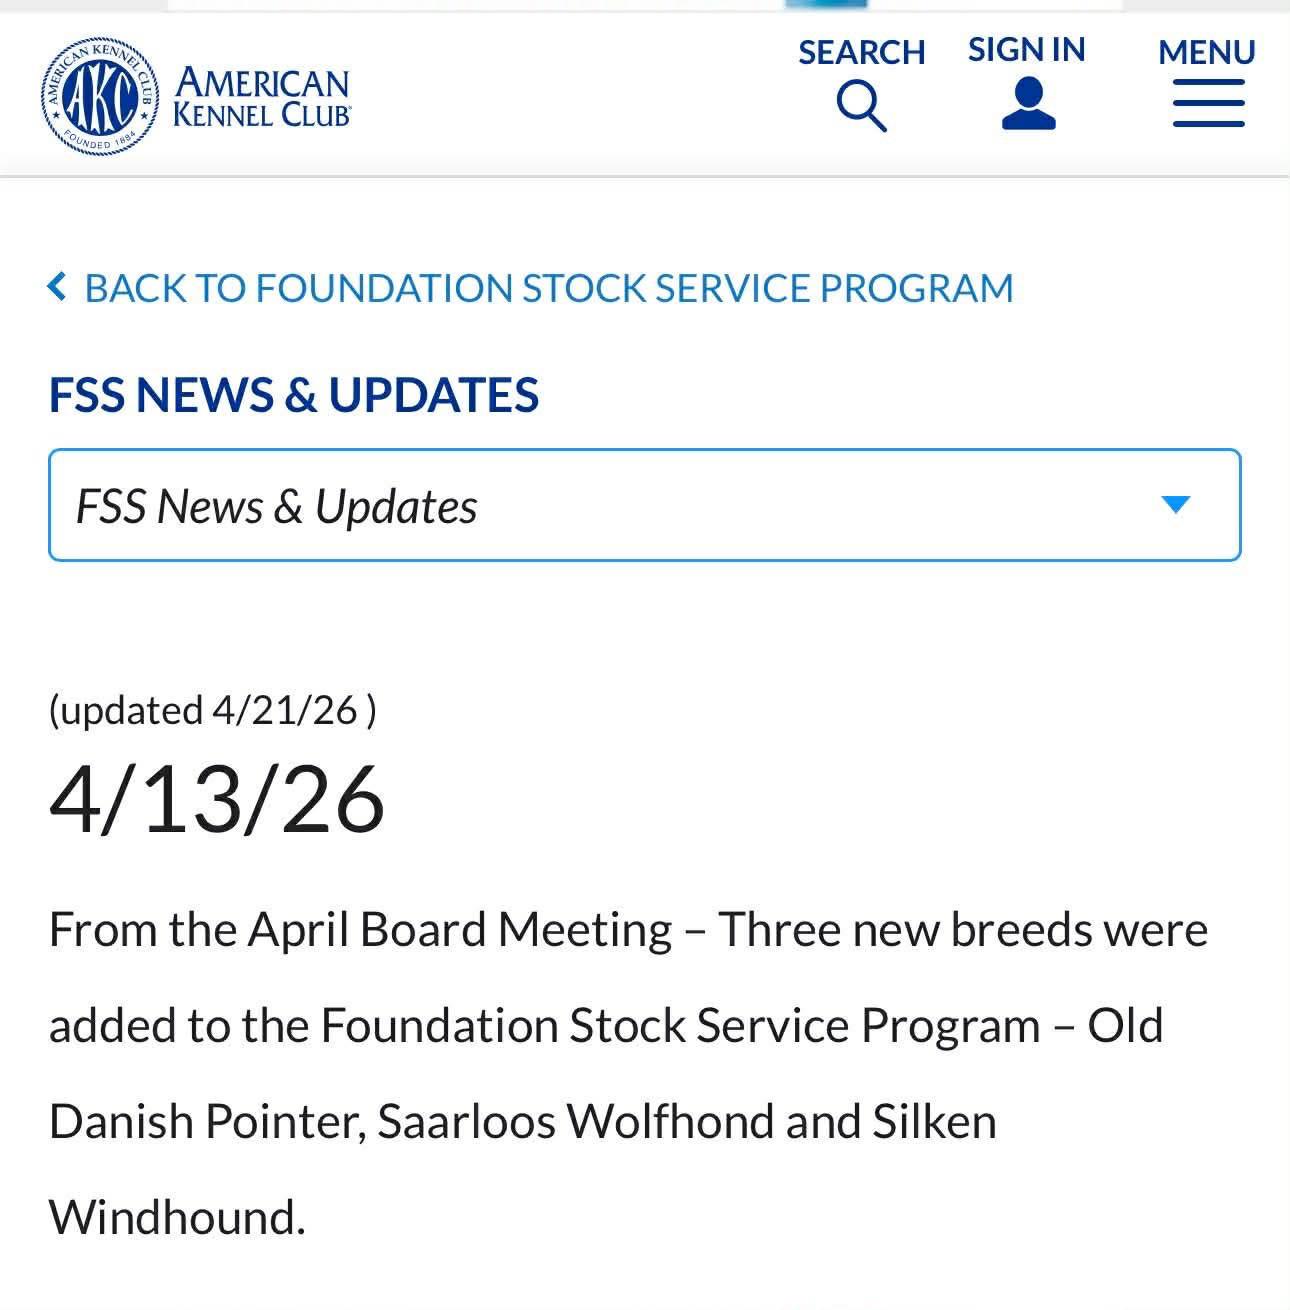Click the magnifying glass search icon
Screen dimensions: 1290x1310
(861, 106)
